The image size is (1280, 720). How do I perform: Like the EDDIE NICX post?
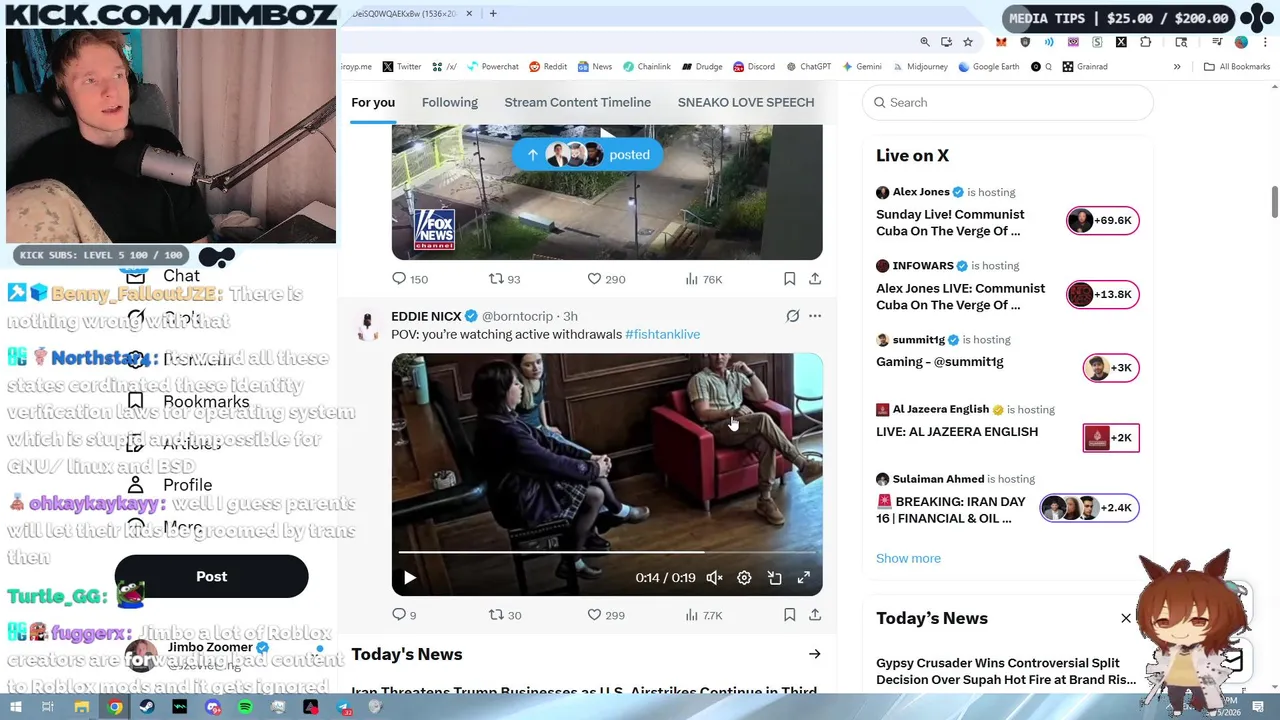(x=606, y=615)
